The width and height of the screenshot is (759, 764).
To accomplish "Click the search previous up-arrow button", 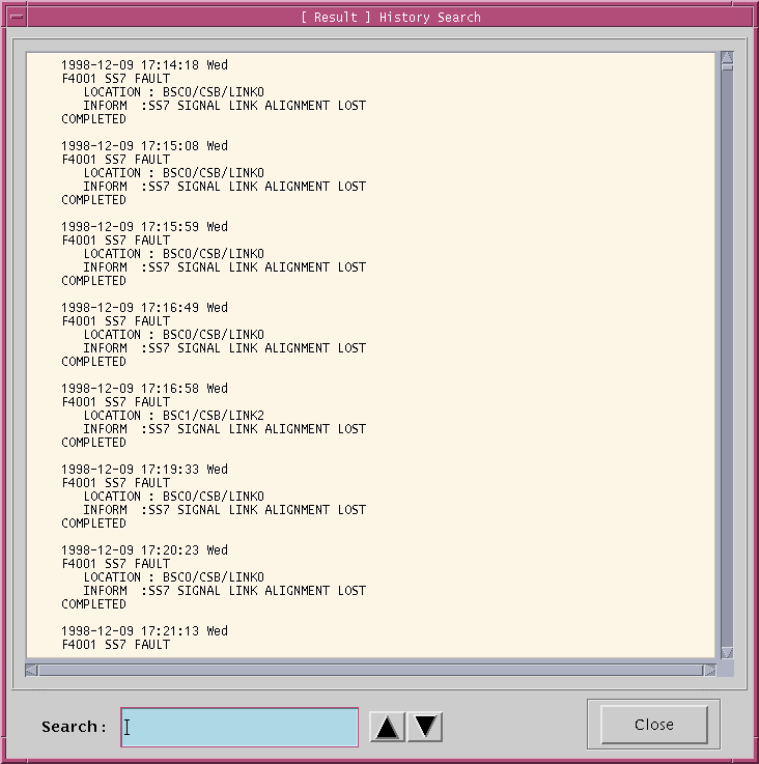I will coord(387,726).
